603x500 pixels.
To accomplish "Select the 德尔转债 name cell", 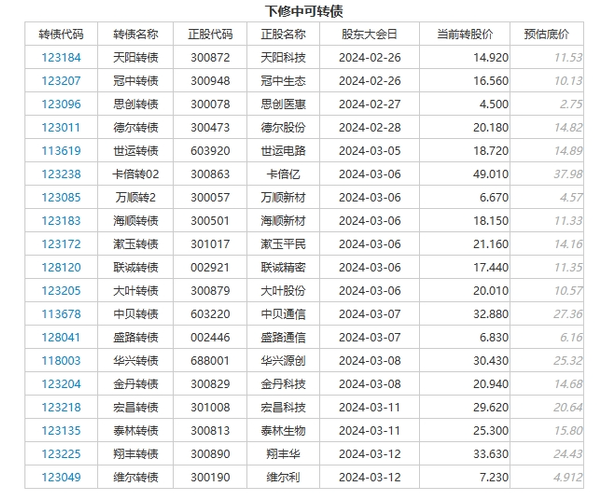I will (x=135, y=128).
